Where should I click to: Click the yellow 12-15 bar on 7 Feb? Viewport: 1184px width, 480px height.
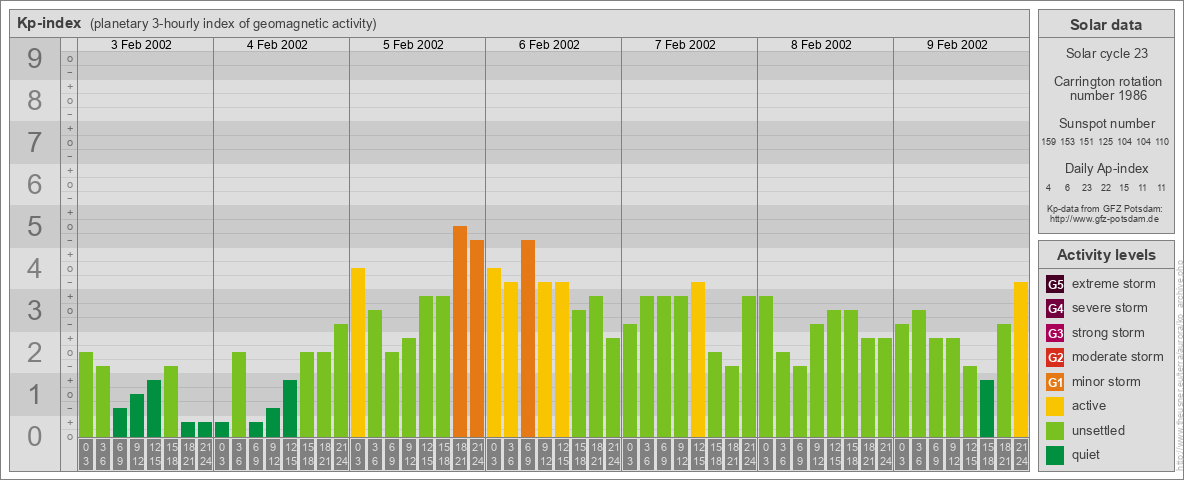pyautogui.click(x=698, y=359)
